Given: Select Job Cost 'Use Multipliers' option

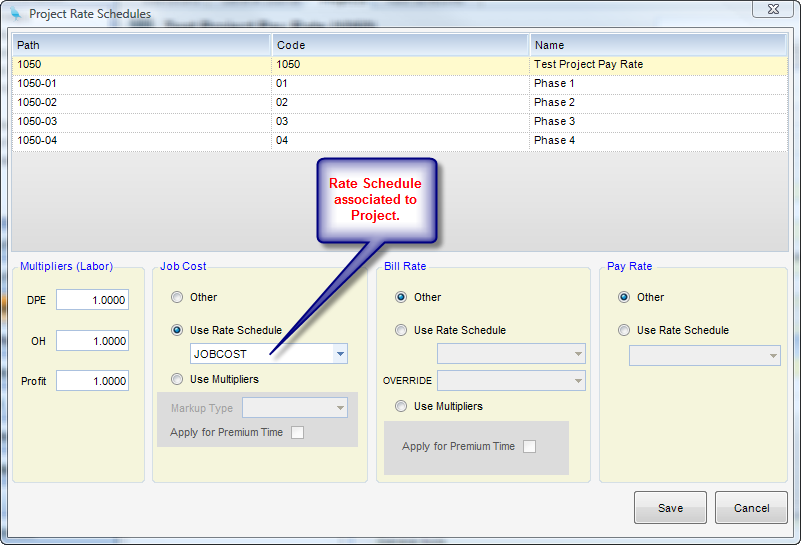Looking at the screenshot, I should 177,379.
